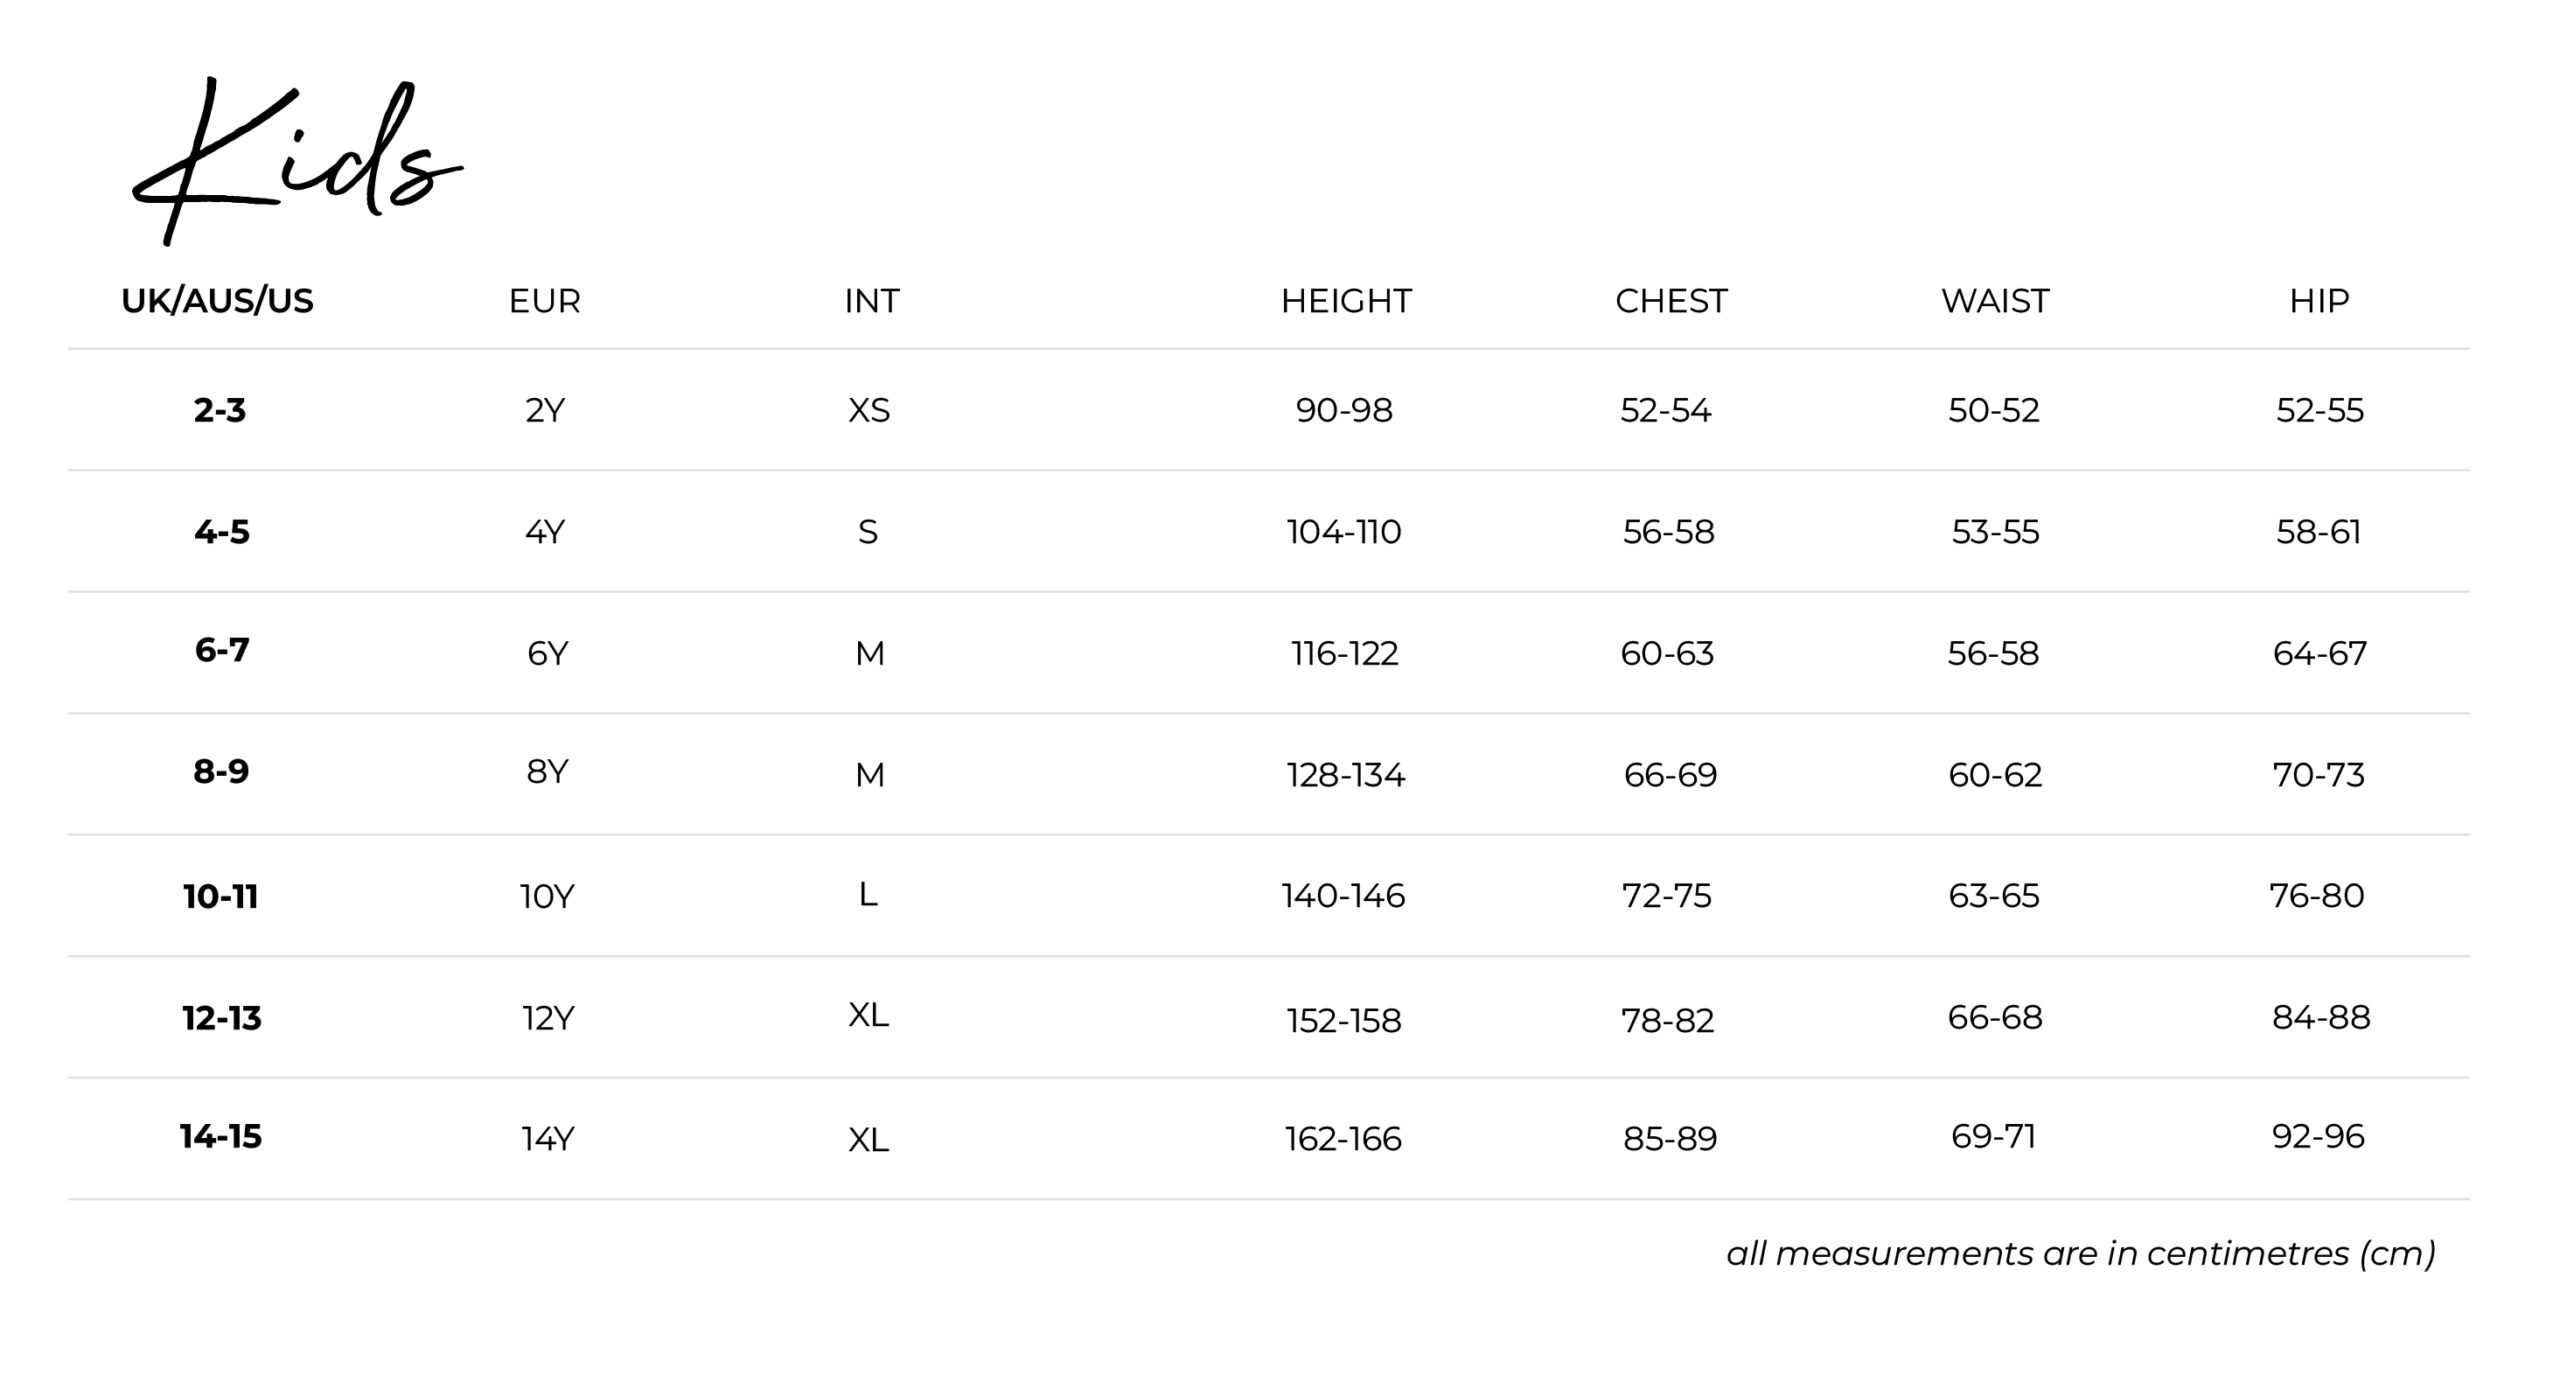Select the HEIGHT column header
The width and height of the screenshot is (2560, 1382).
click(x=1346, y=301)
